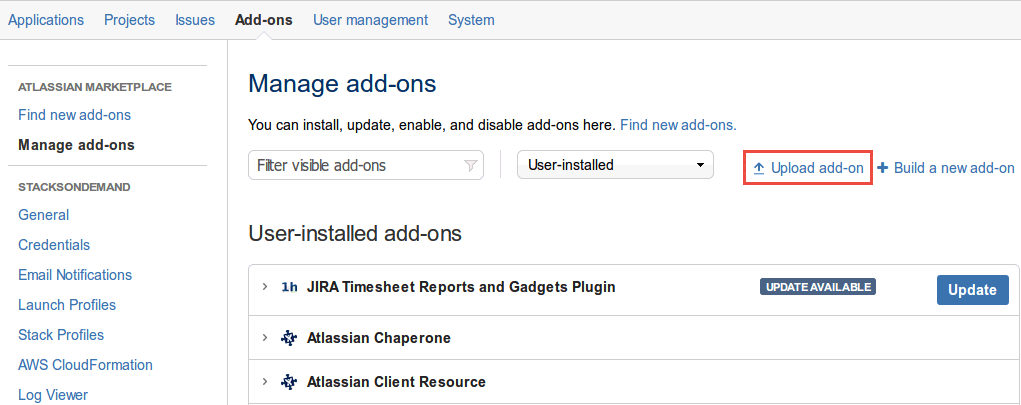The height and width of the screenshot is (405, 1021).
Task: Click the Upload add-on link
Action: pos(817,168)
